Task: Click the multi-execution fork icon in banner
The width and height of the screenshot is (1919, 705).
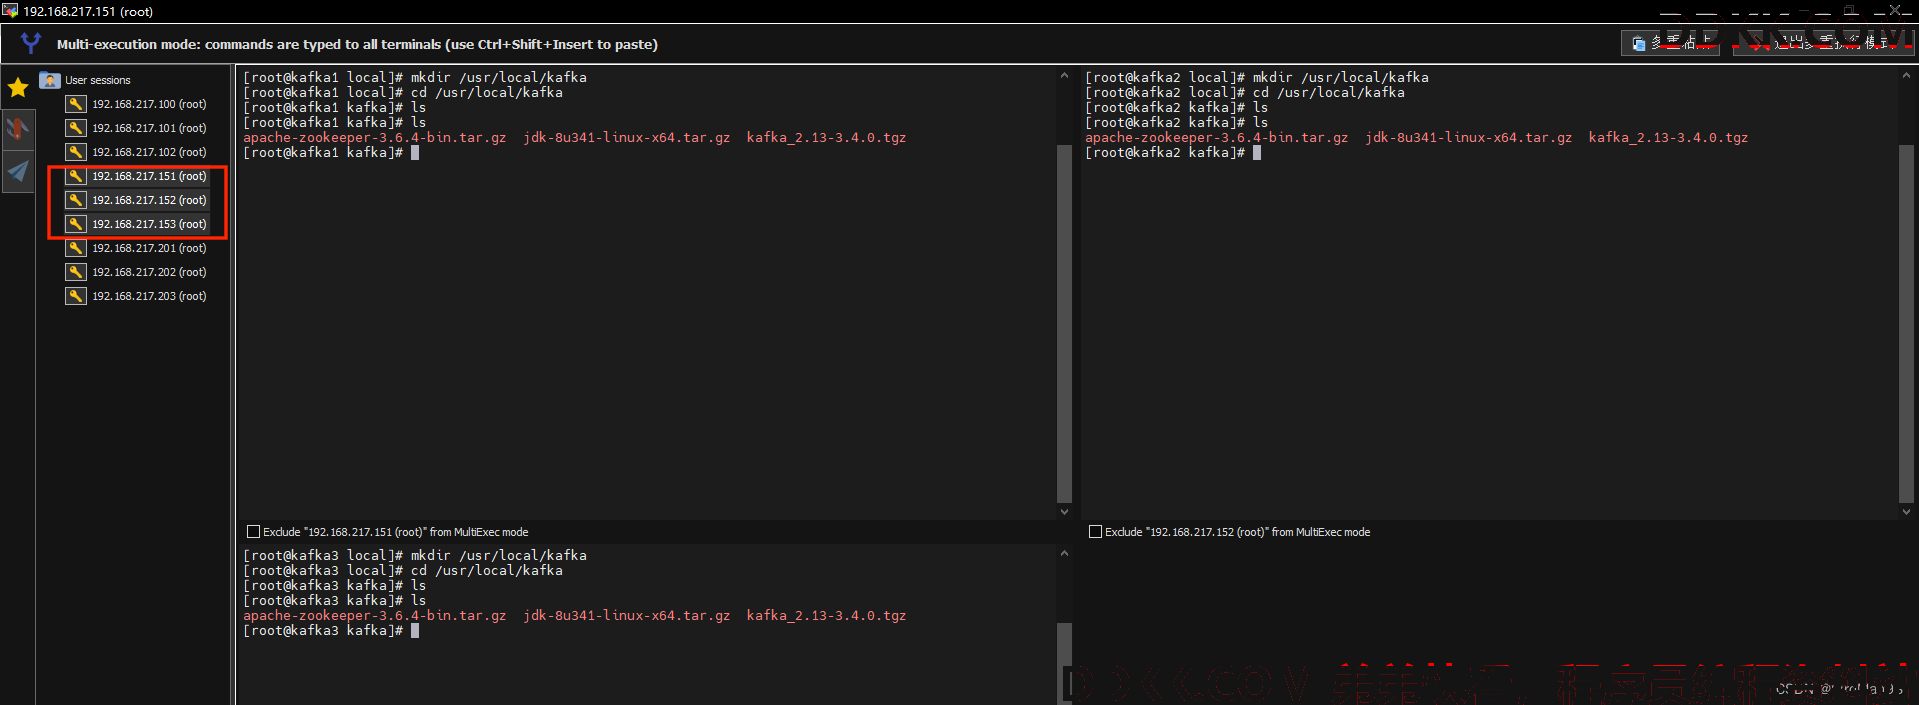Action: [31, 44]
